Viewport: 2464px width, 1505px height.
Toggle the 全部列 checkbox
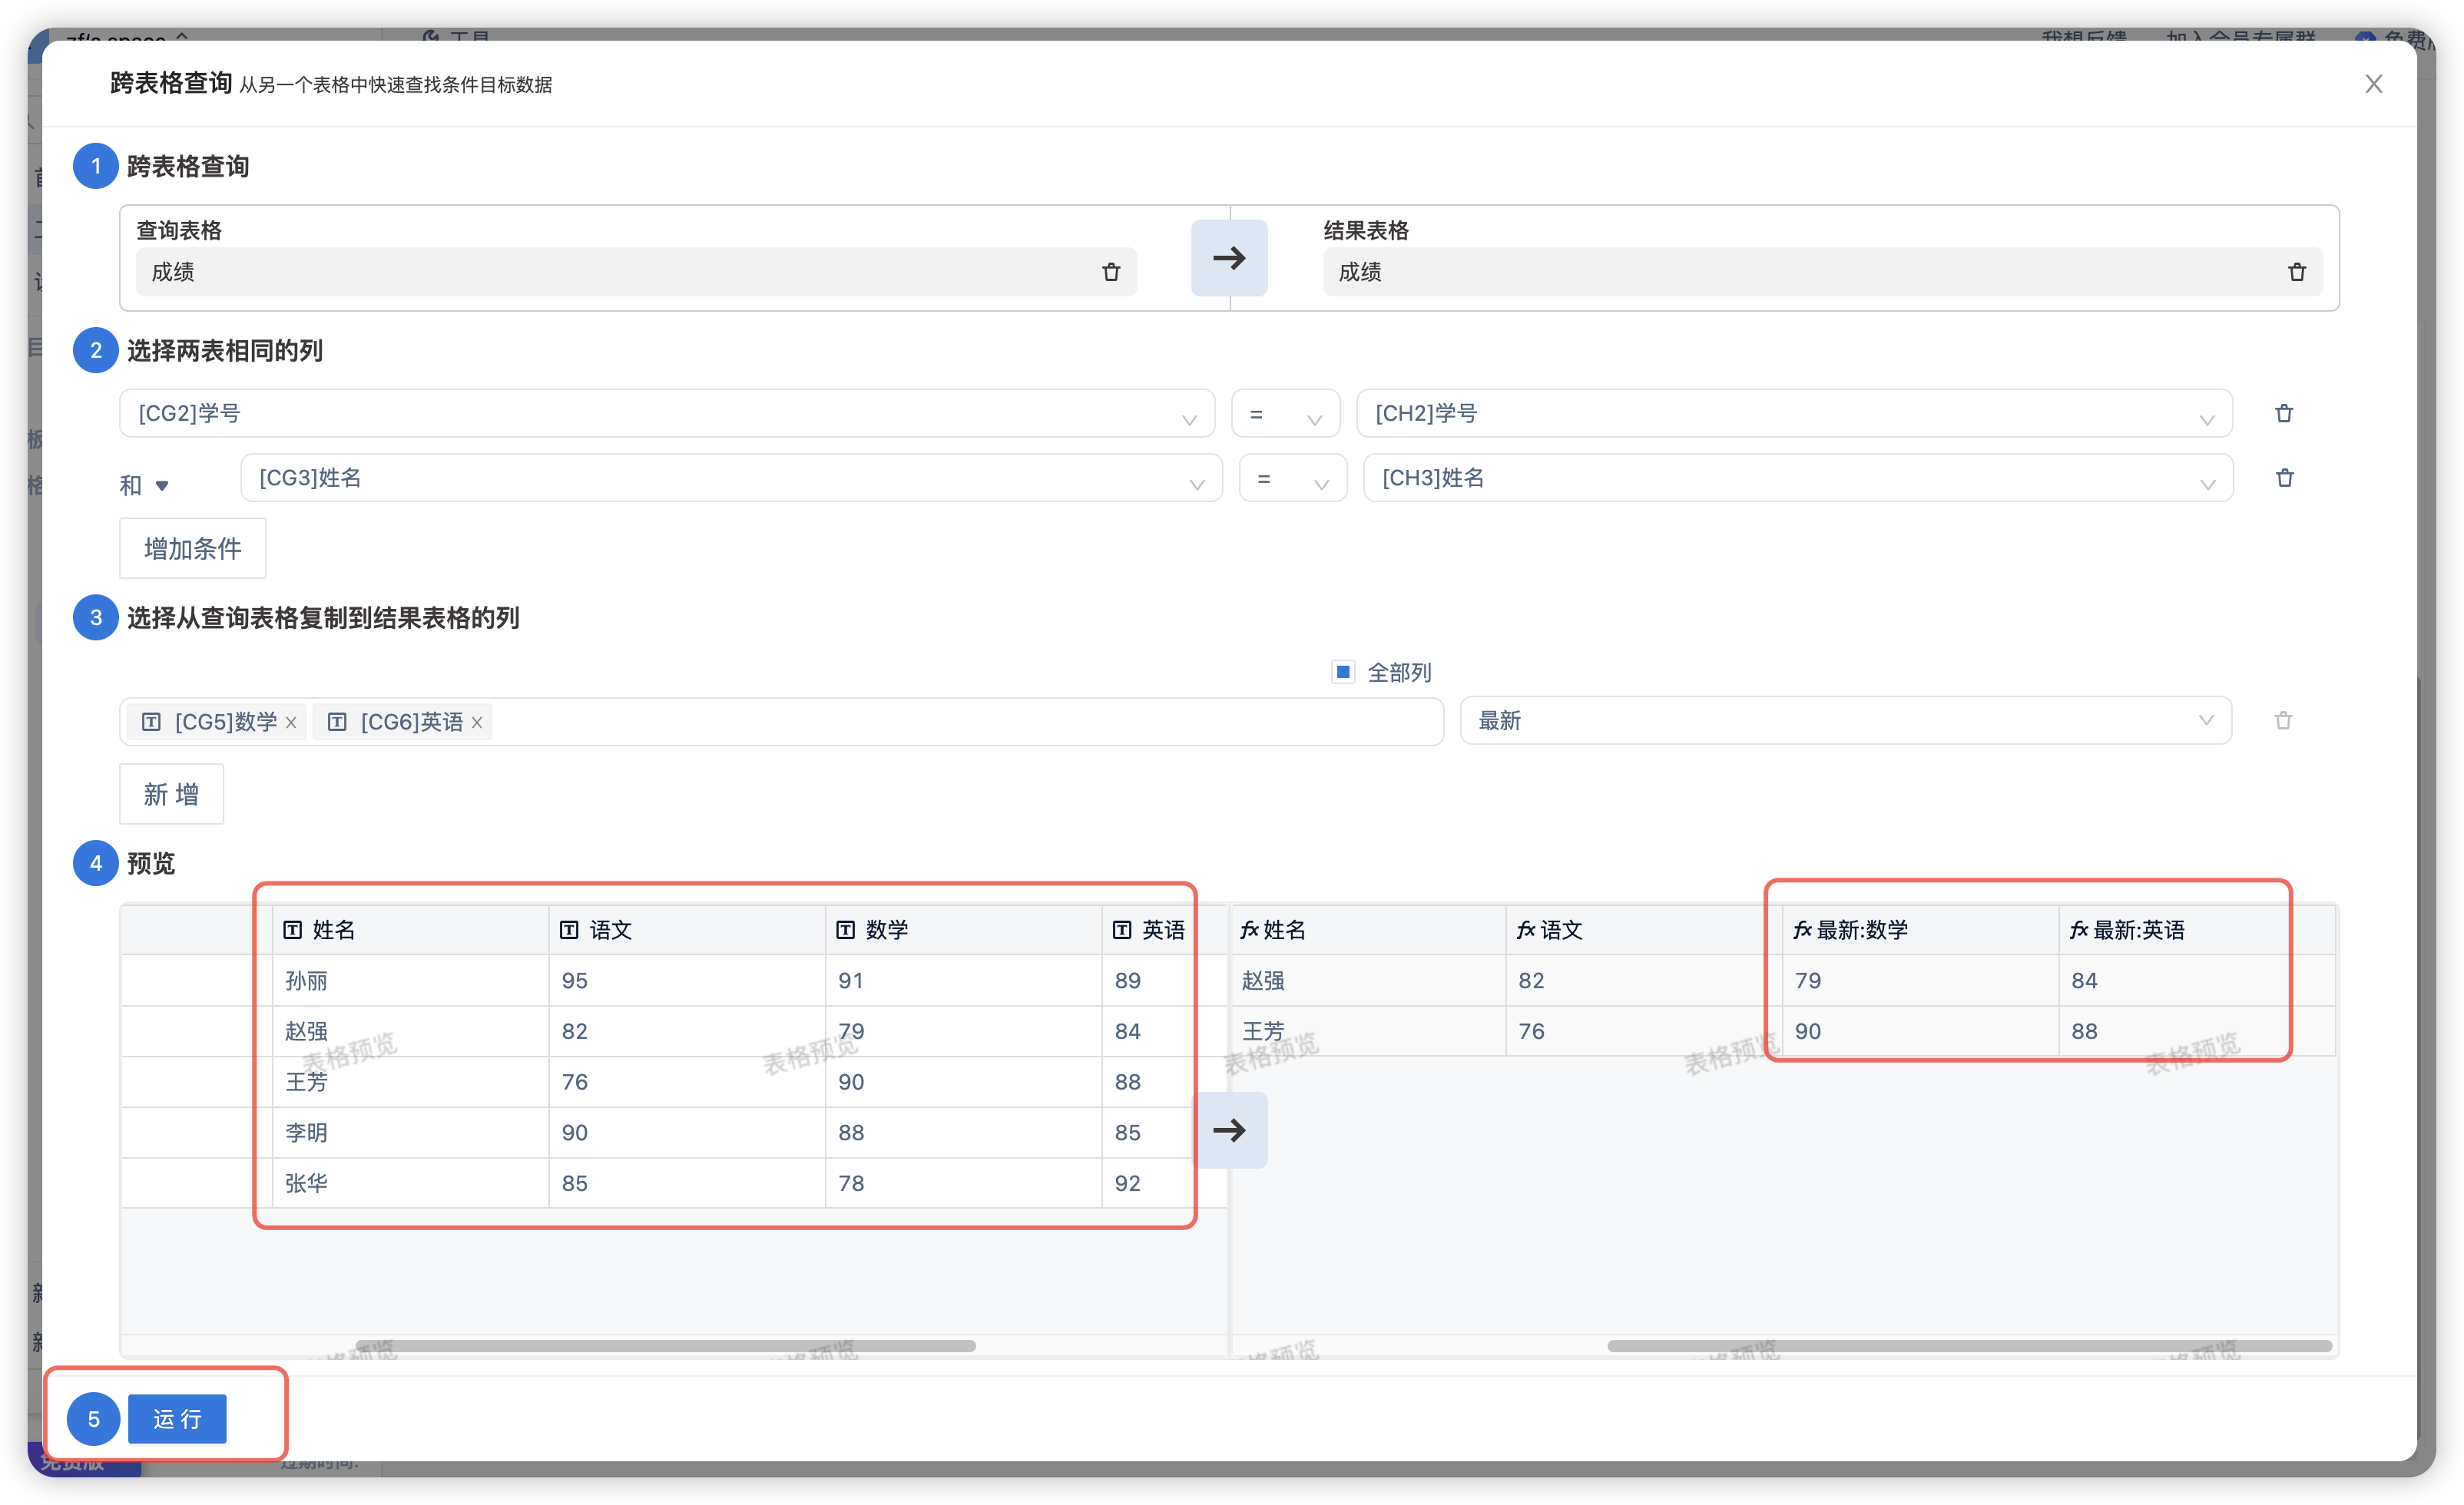1343,671
